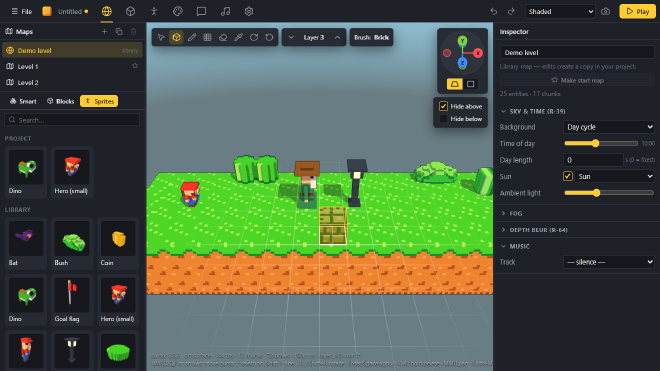Move down a layer with the chevron
The width and height of the screenshot is (660, 371).
(291, 37)
